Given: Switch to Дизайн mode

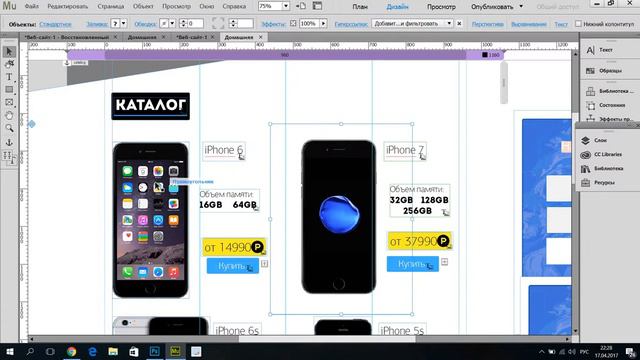Looking at the screenshot, I should tap(397, 7).
